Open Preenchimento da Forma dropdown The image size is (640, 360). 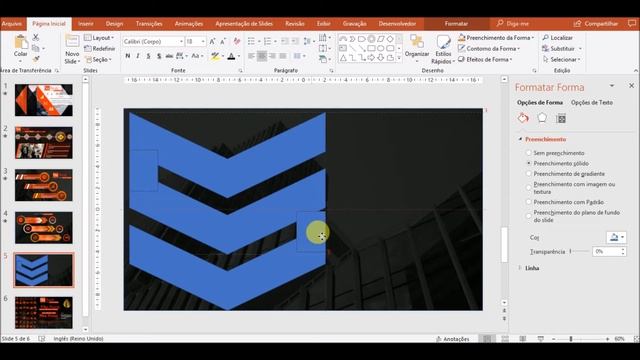point(496,38)
